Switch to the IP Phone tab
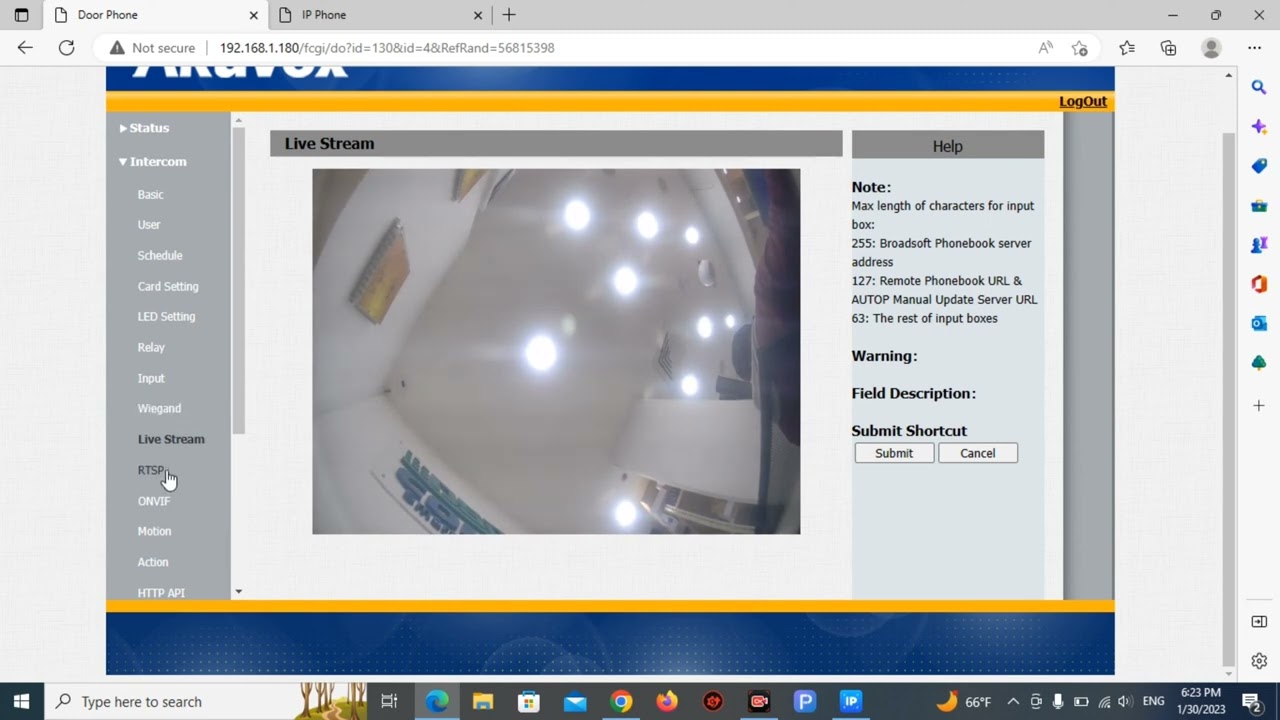Viewport: 1280px width, 720px height. click(380, 15)
